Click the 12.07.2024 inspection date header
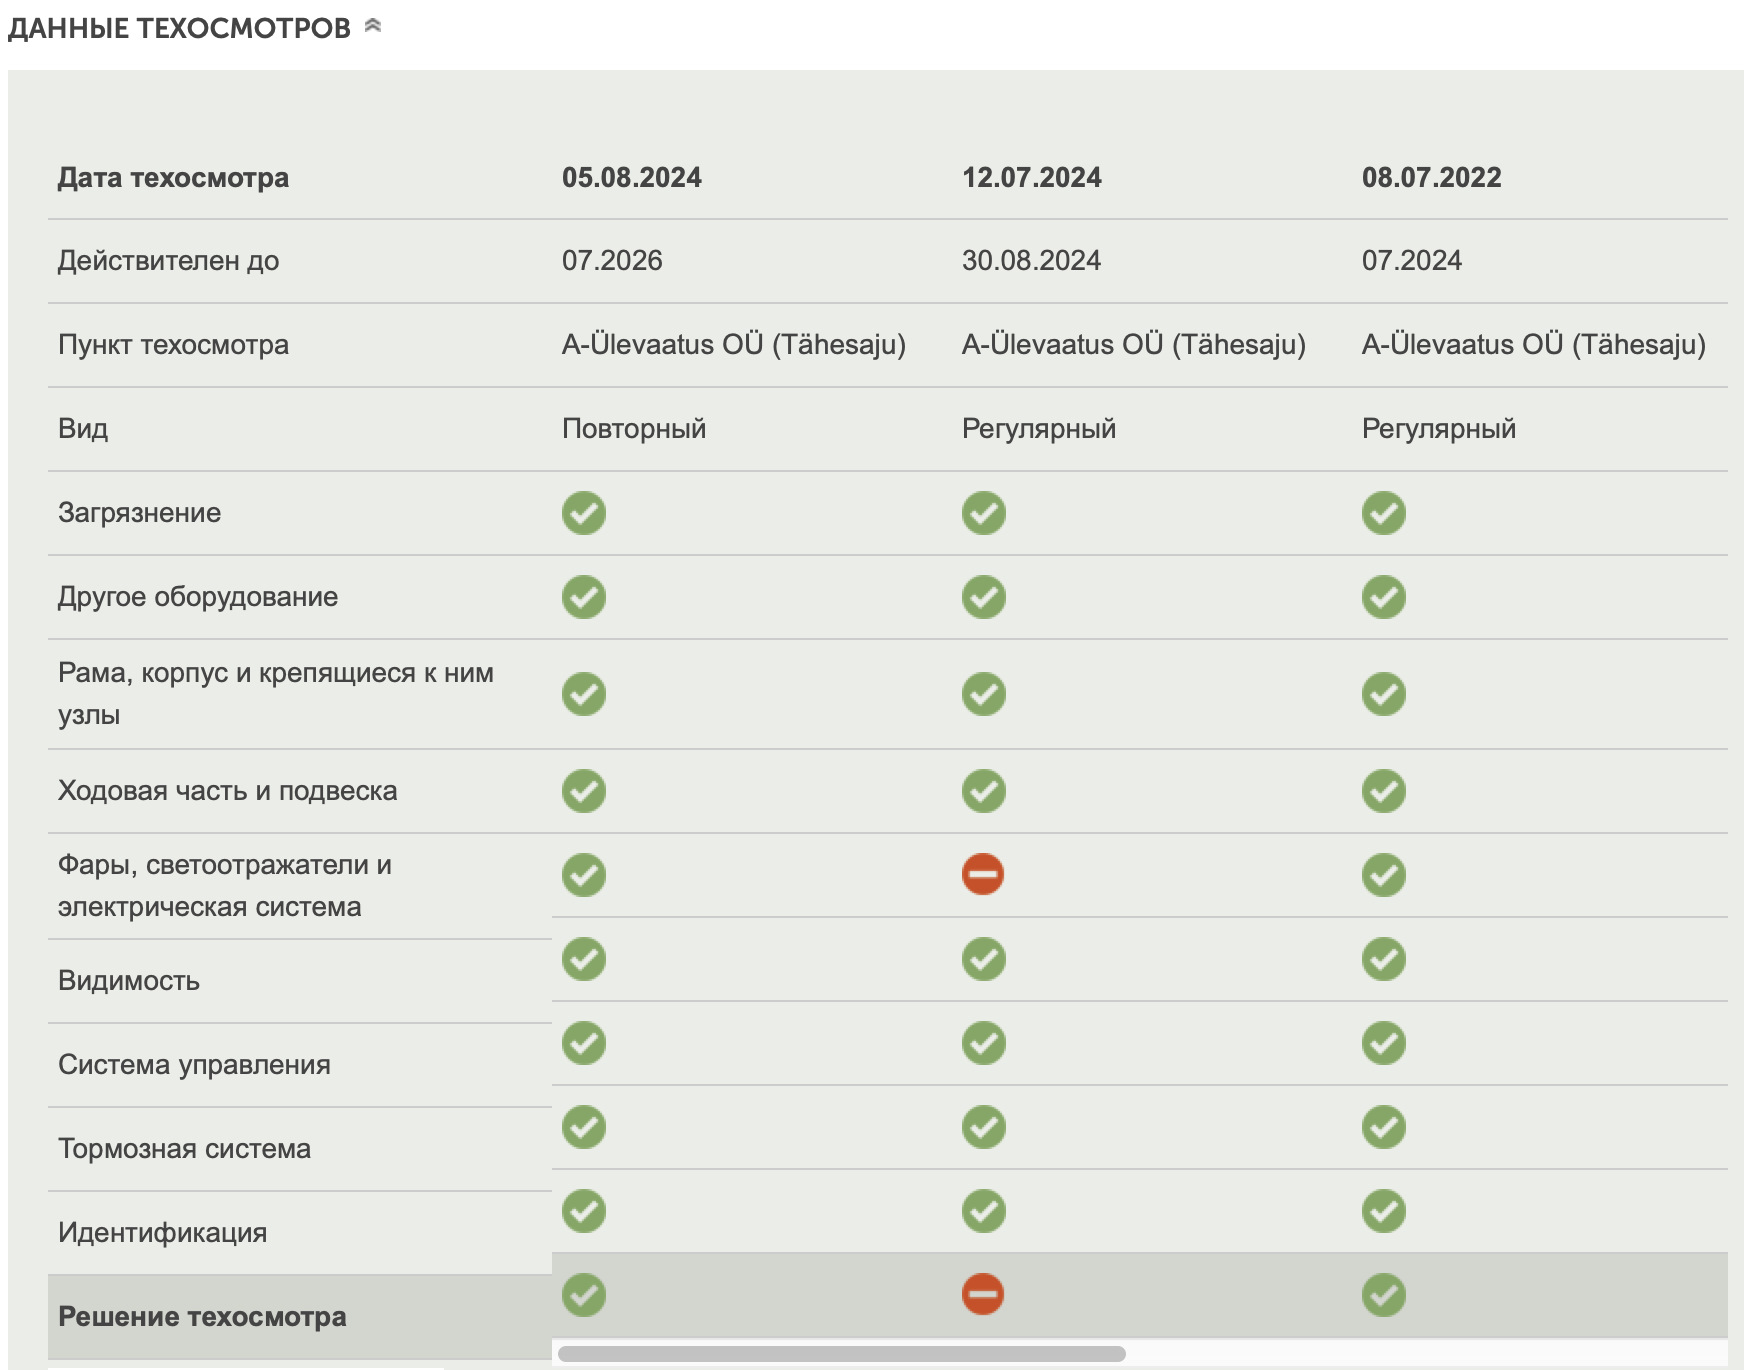Screen dimensions: 1744x1370 click(x=1032, y=178)
